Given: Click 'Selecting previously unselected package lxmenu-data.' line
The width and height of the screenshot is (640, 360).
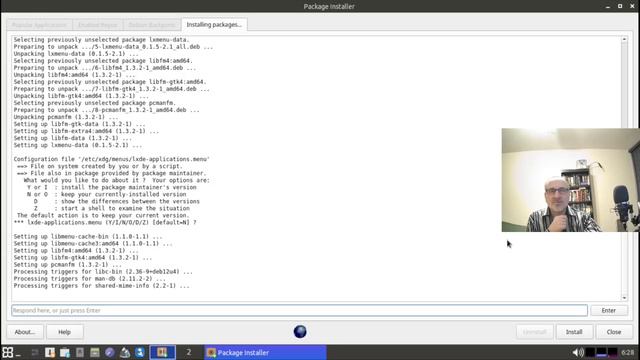Looking at the screenshot, I should click(102, 40).
